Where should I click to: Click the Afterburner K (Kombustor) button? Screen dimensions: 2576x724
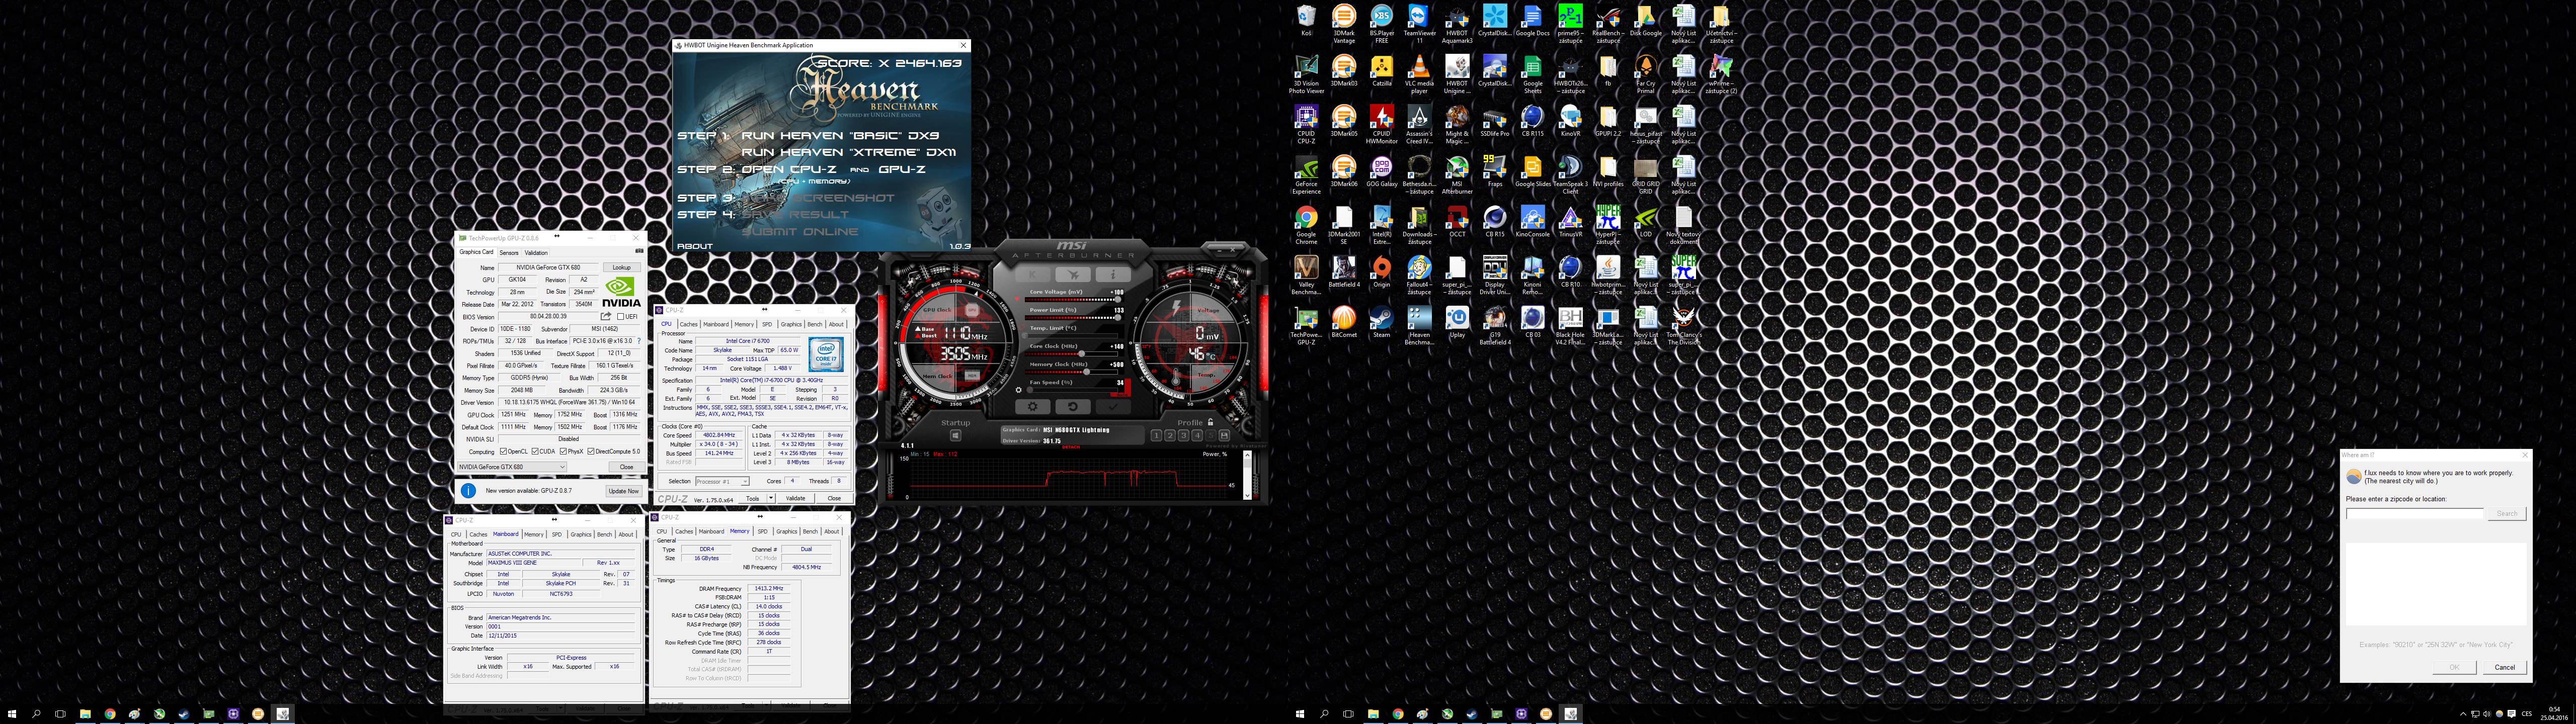[x=1033, y=275]
